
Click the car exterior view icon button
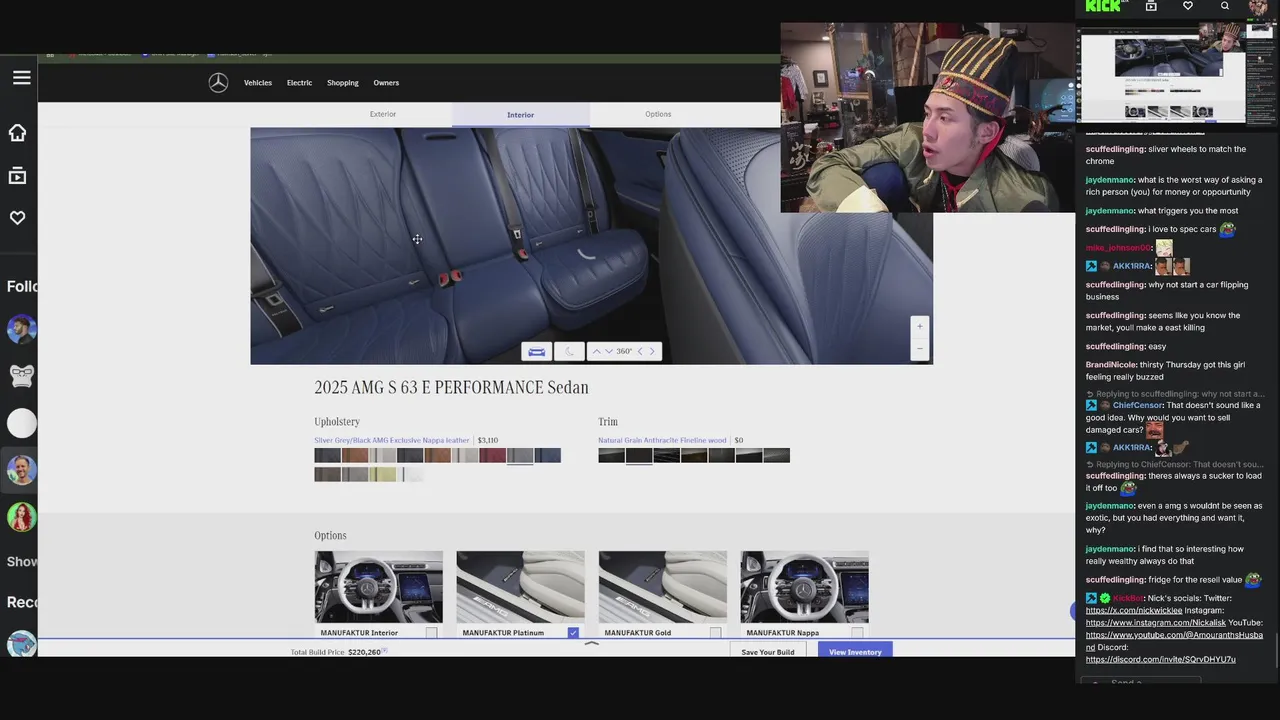pos(536,351)
